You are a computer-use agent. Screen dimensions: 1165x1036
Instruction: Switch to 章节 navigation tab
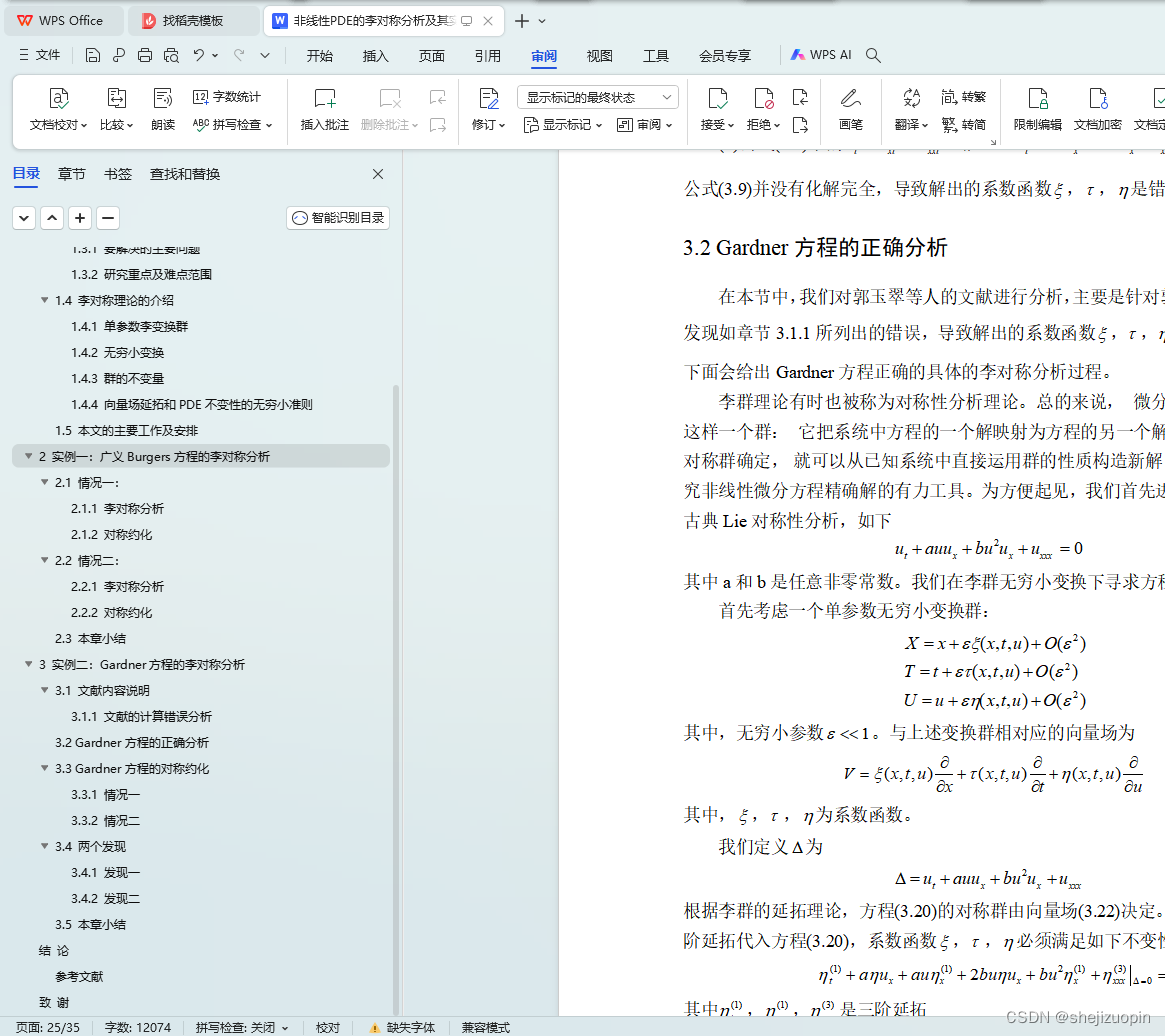(71, 174)
